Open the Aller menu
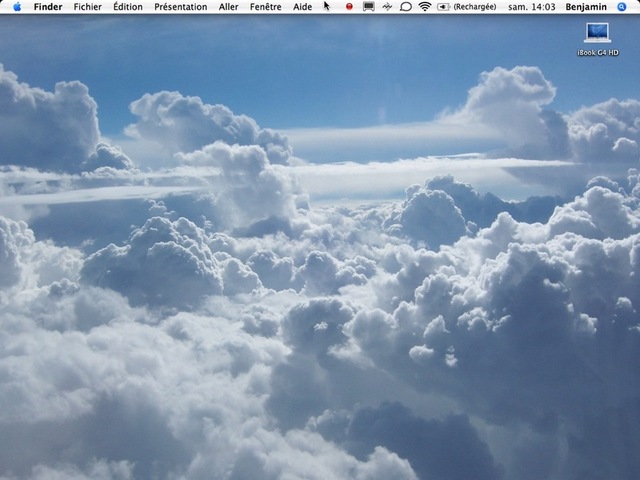 click(228, 7)
